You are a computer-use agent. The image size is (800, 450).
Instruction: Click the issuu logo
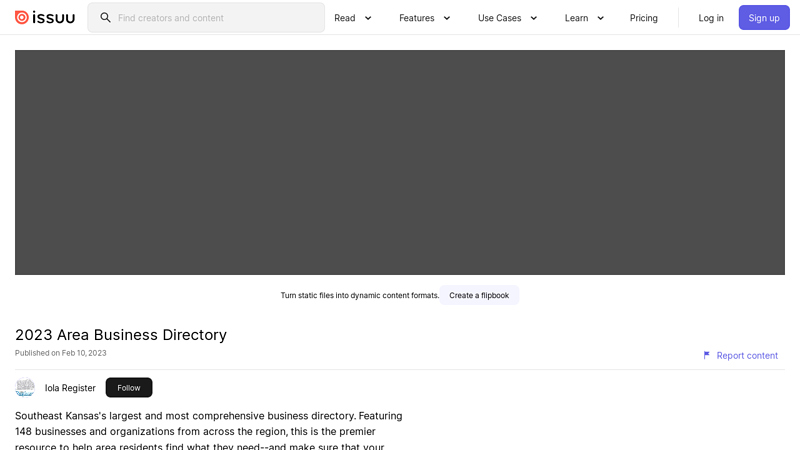click(x=45, y=18)
